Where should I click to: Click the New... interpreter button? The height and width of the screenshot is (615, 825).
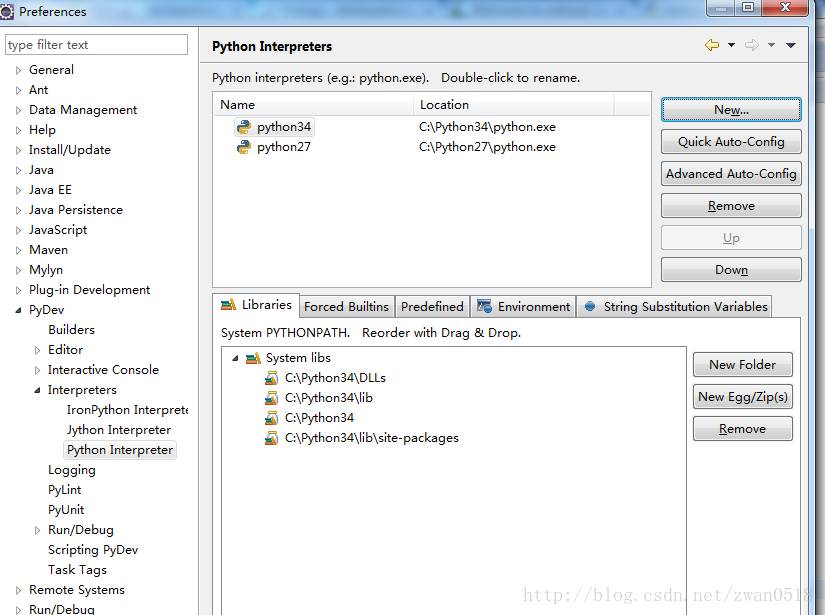731,109
